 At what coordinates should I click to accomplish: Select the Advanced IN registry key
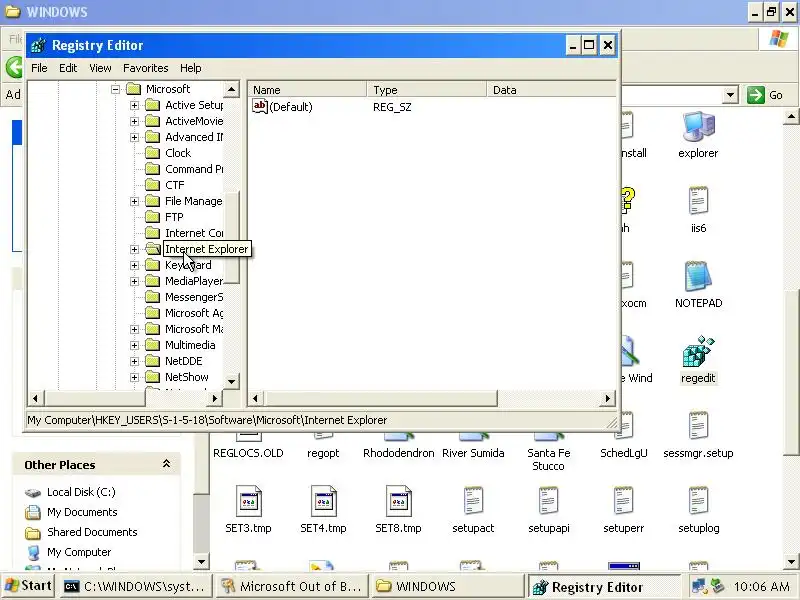[194, 137]
